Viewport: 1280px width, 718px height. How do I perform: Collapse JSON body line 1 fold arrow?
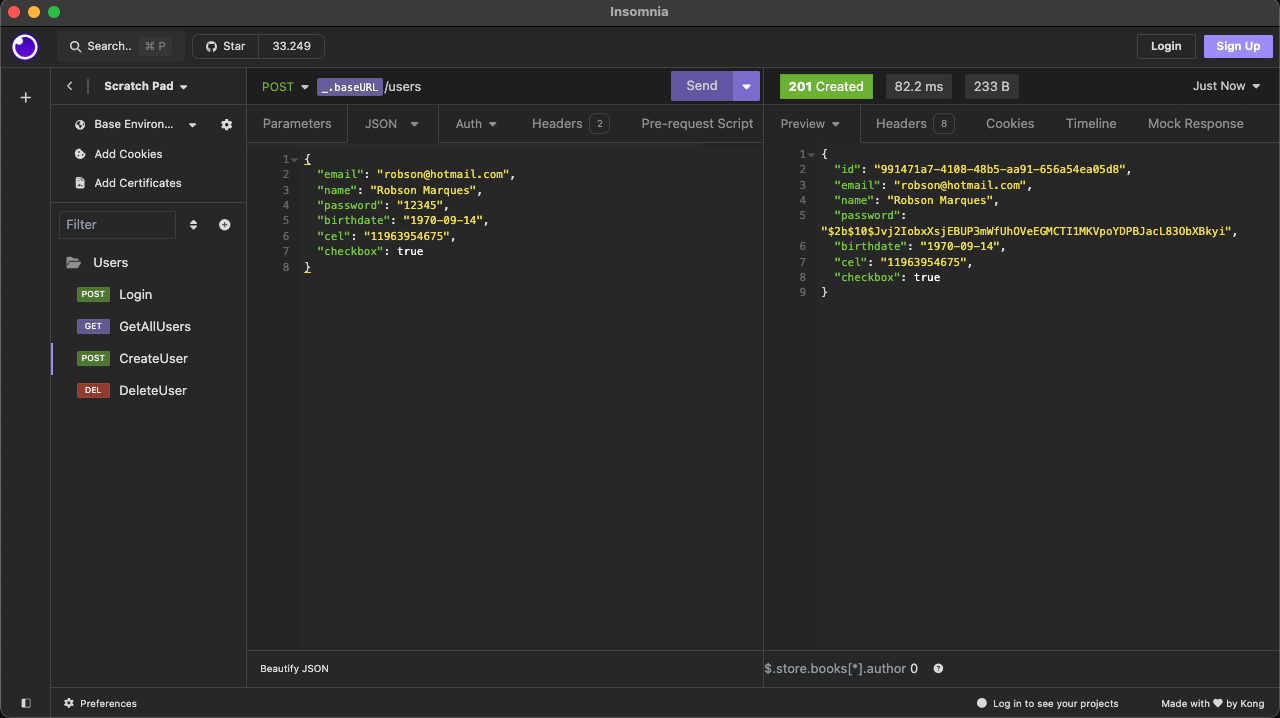pyautogui.click(x=294, y=159)
